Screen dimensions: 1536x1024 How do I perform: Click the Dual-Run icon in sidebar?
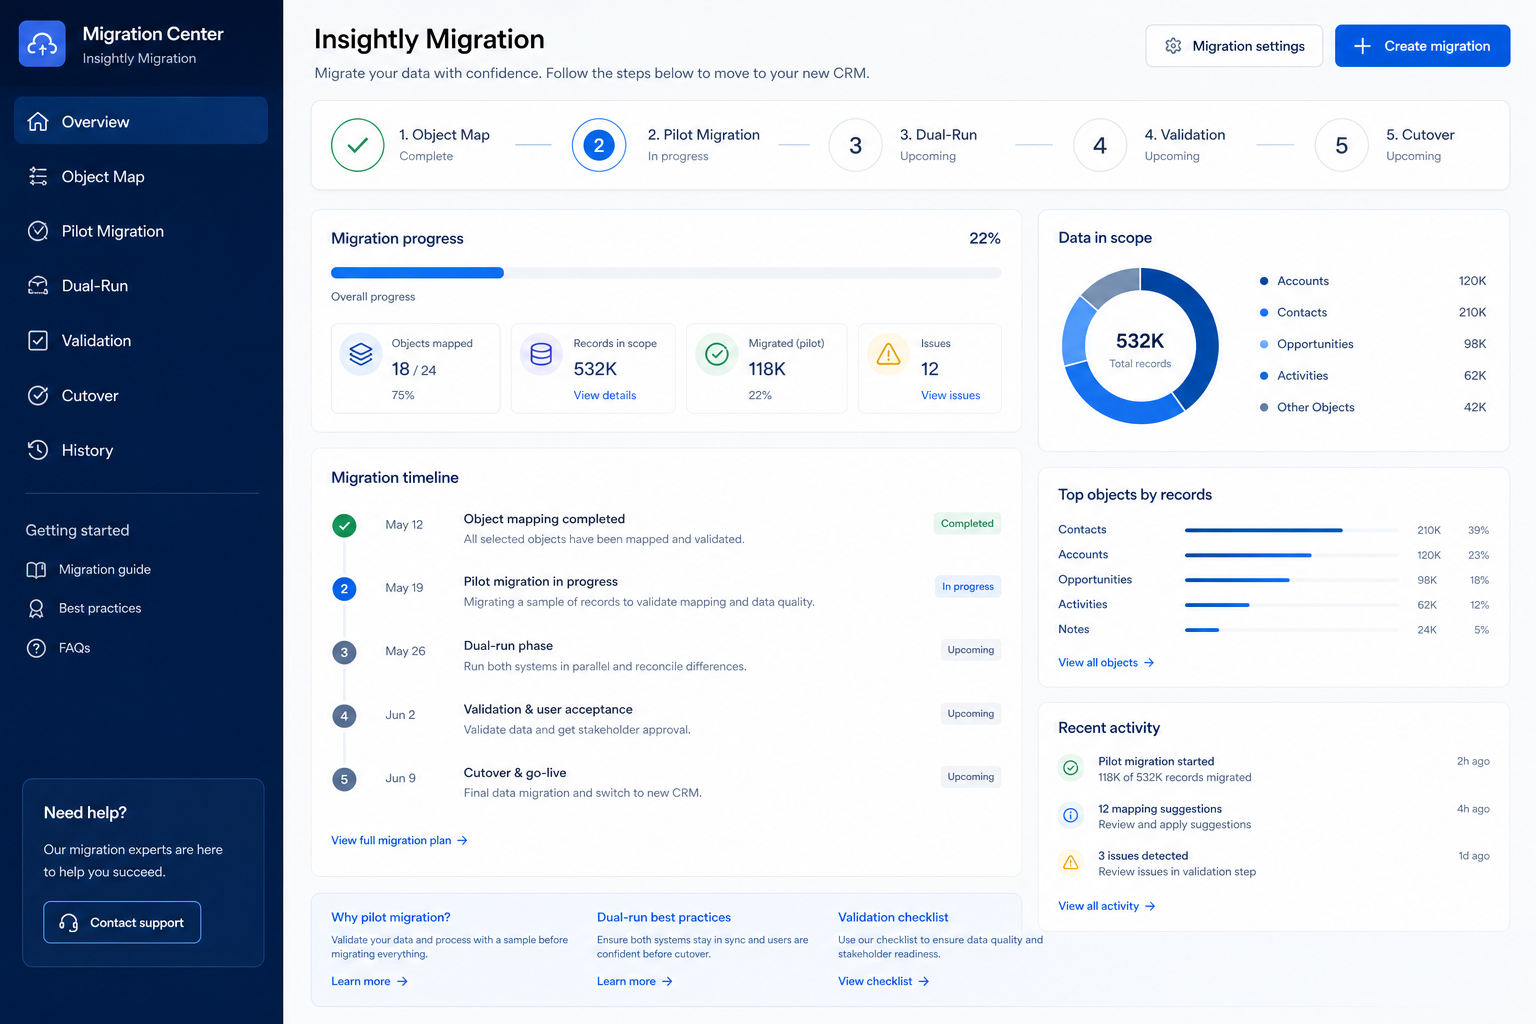click(x=38, y=285)
